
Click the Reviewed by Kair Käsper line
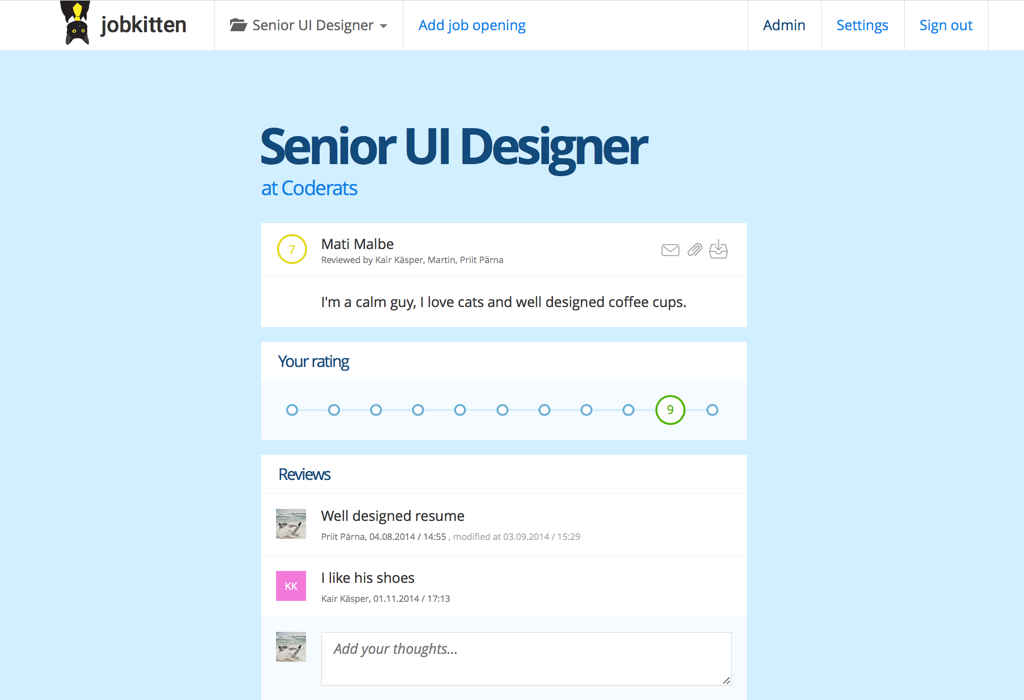[x=412, y=260]
